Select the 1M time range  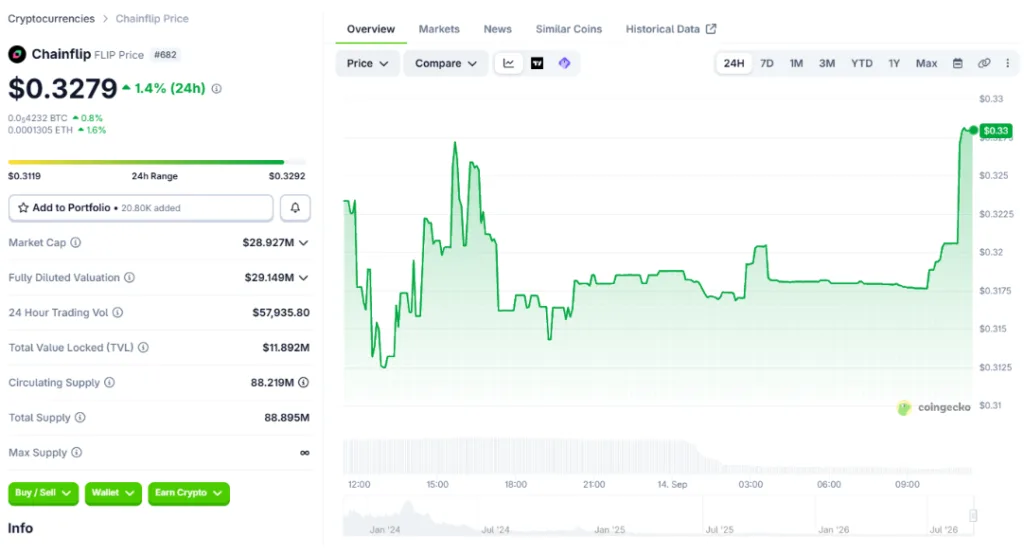[796, 63]
